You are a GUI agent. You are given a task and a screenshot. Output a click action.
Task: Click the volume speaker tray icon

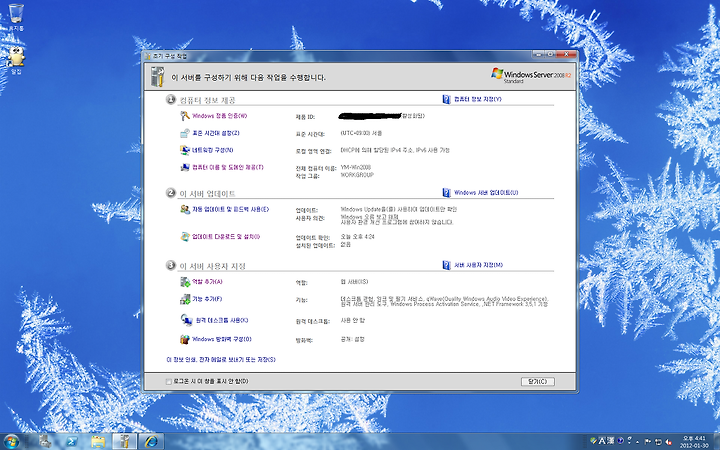pyautogui.click(x=669, y=442)
